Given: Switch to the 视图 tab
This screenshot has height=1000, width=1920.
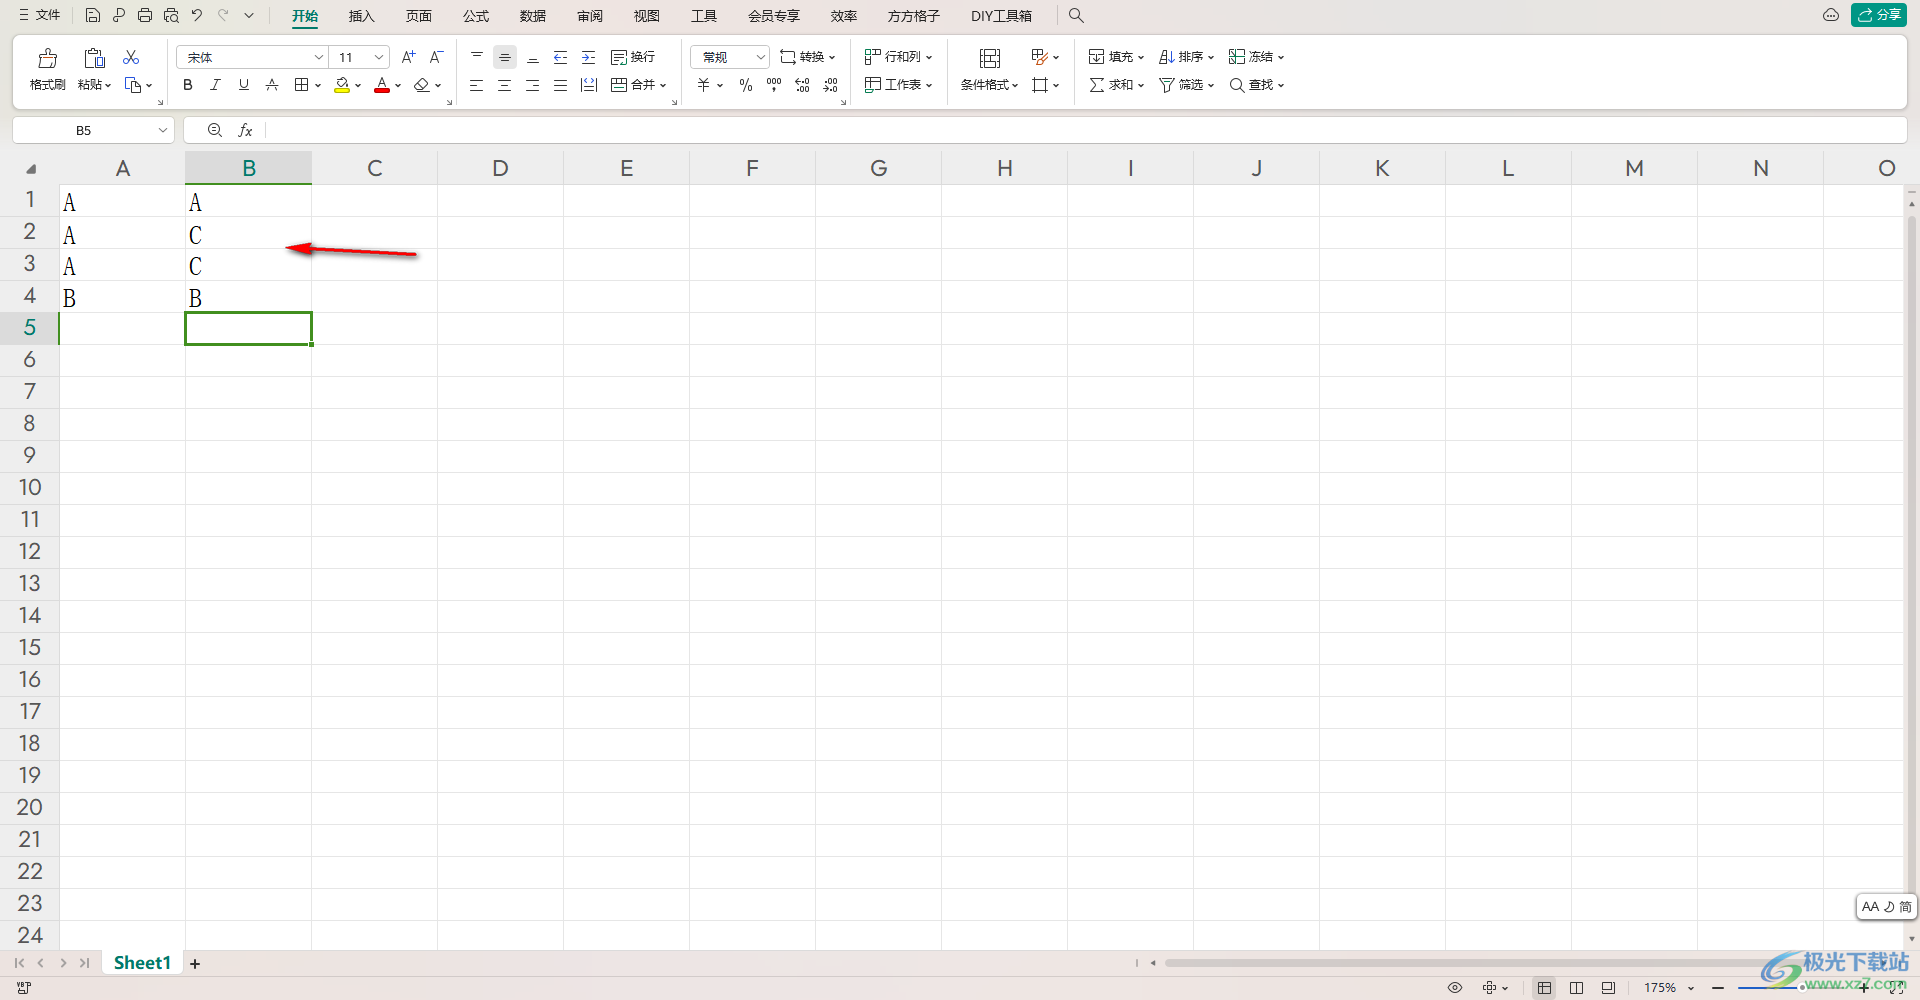Looking at the screenshot, I should (647, 16).
